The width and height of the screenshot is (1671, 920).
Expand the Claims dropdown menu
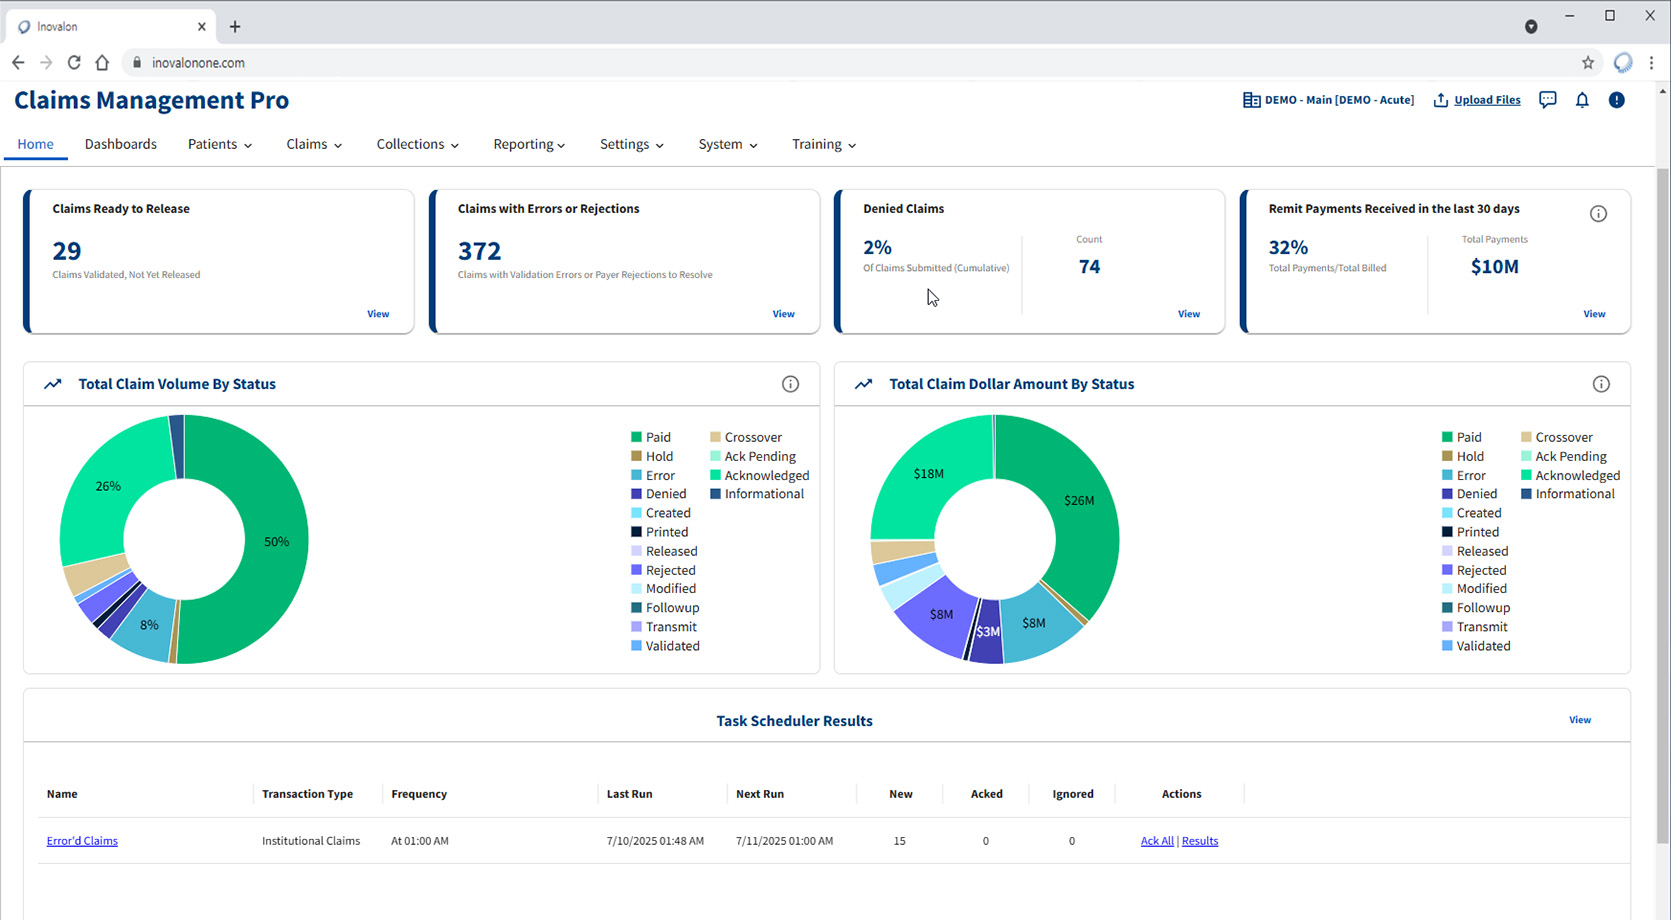click(314, 144)
